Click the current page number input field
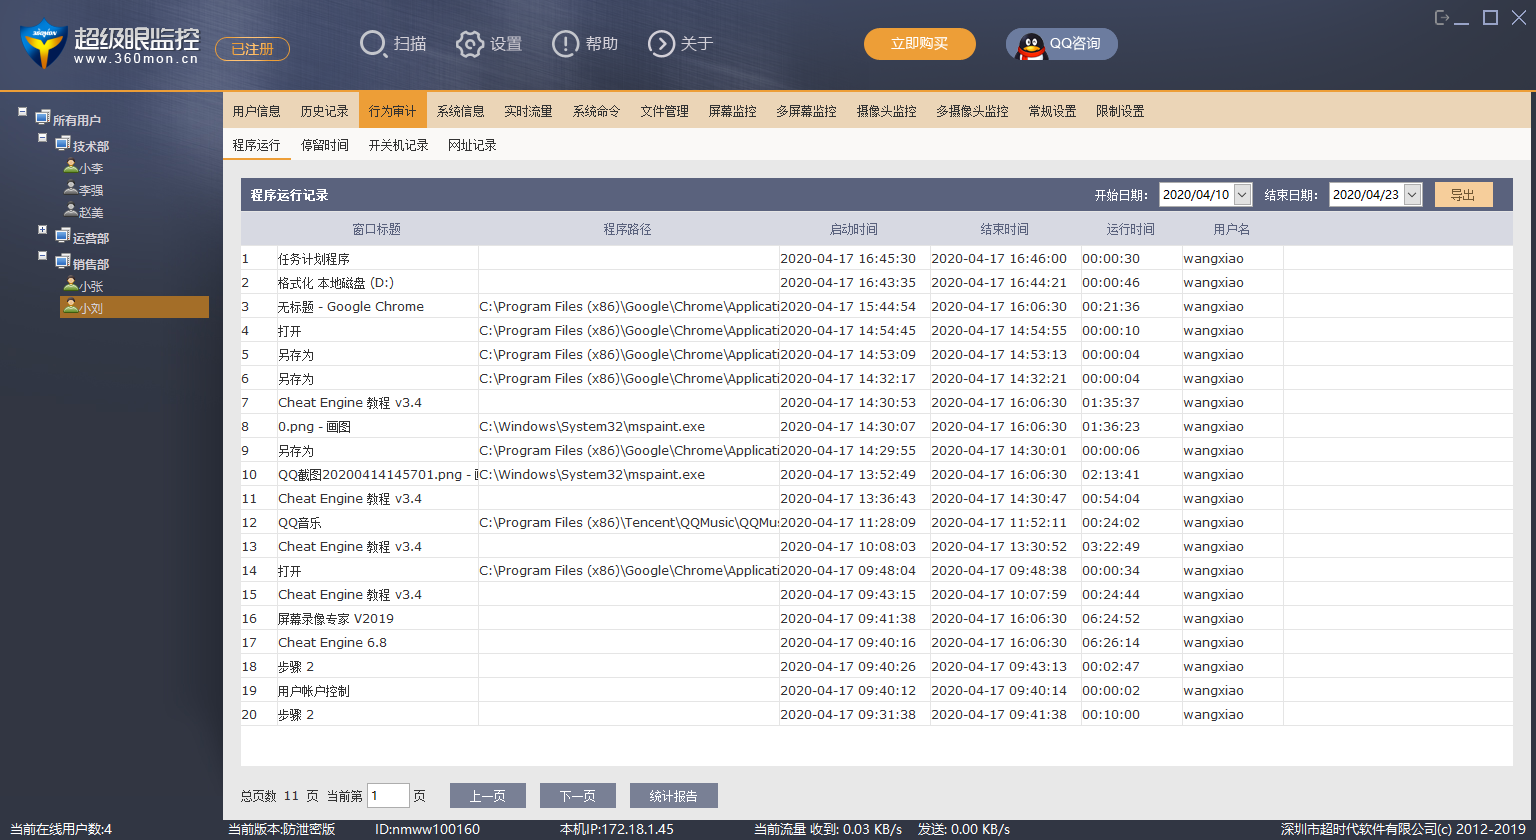This screenshot has height=840, width=1536. [388, 796]
